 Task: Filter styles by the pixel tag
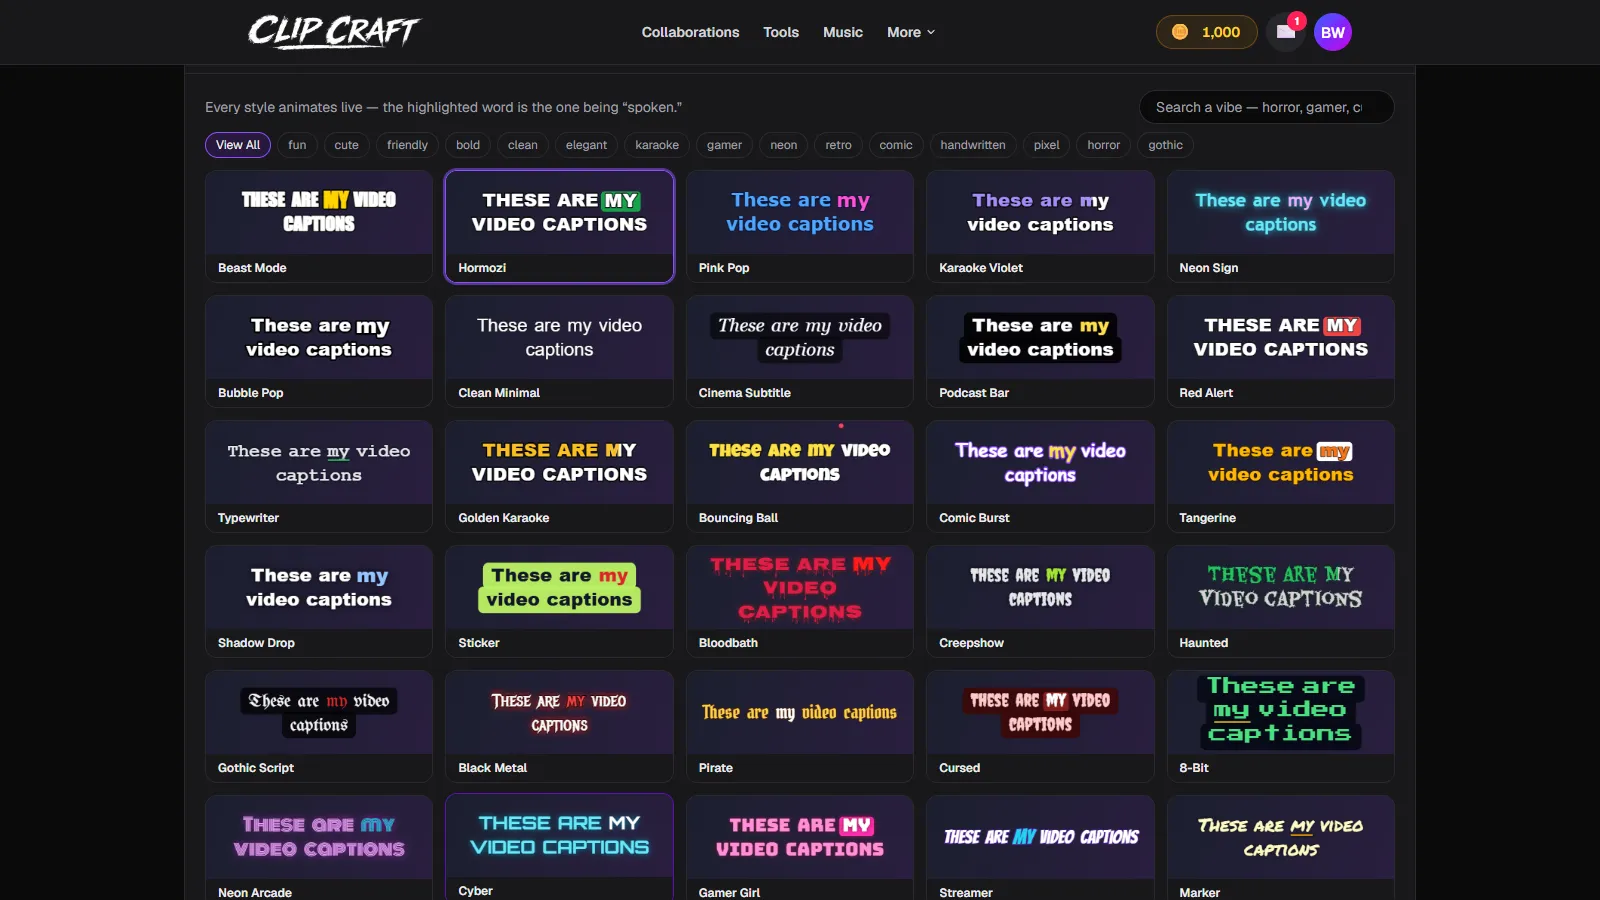pyautogui.click(x=1047, y=145)
